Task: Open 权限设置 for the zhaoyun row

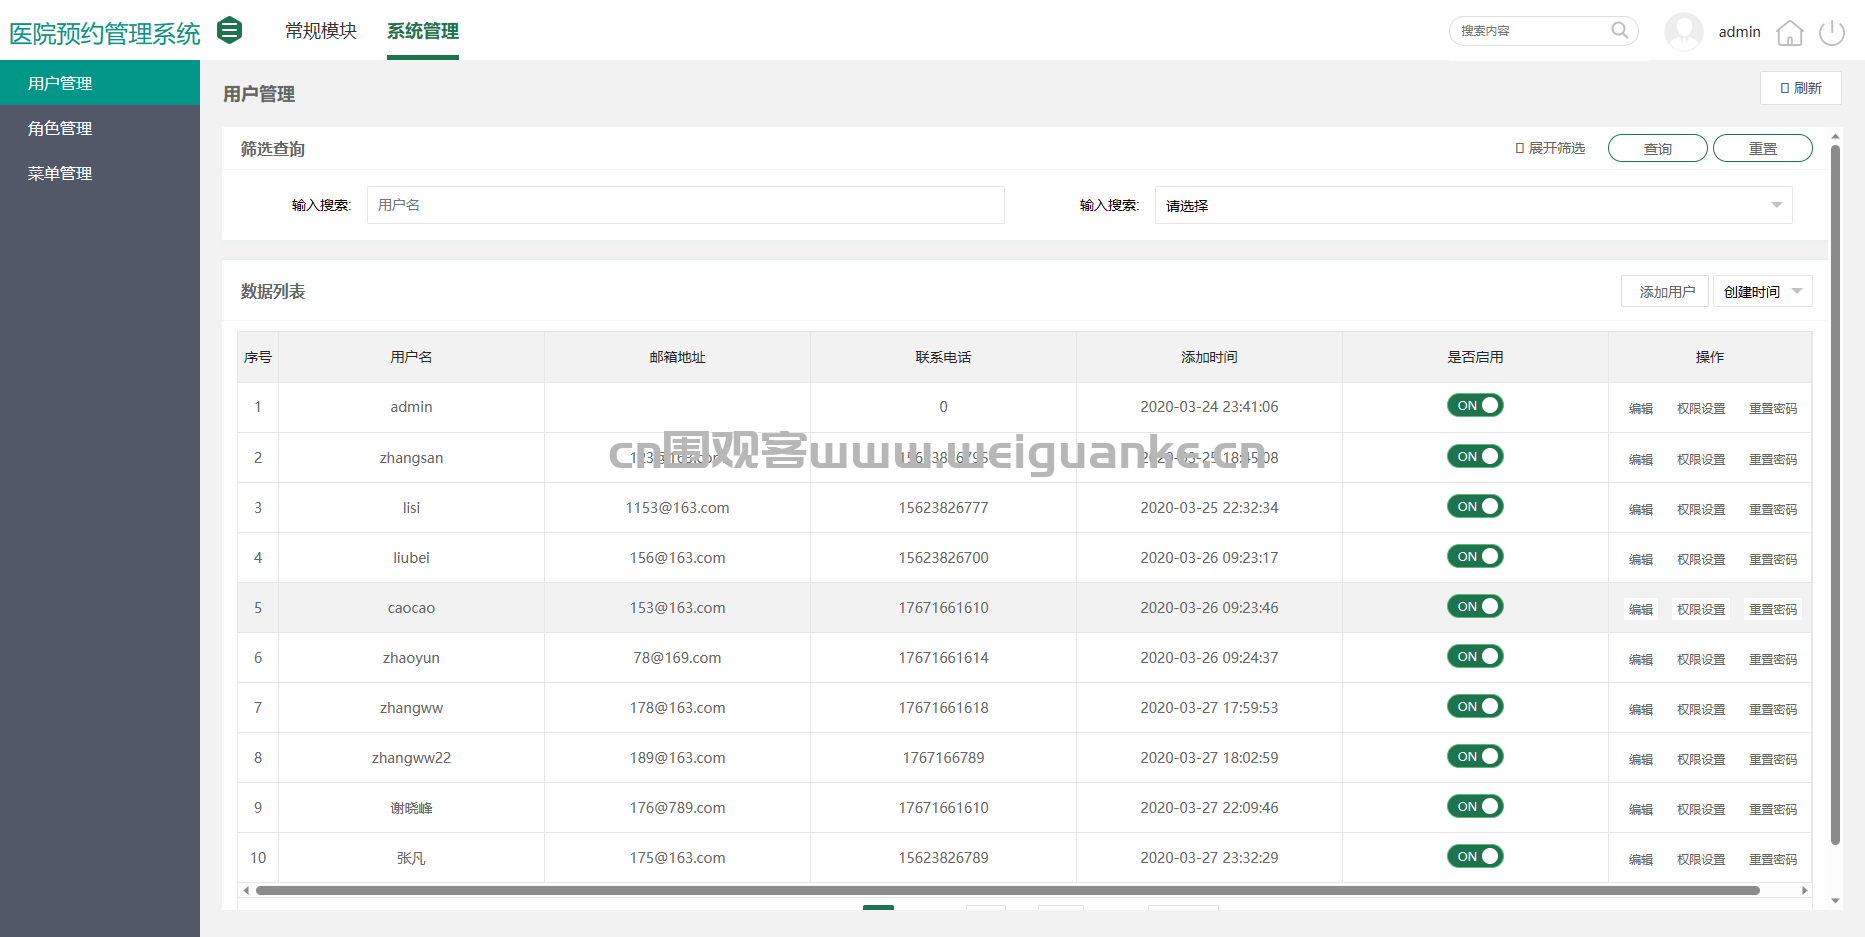Action: click(1701, 659)
